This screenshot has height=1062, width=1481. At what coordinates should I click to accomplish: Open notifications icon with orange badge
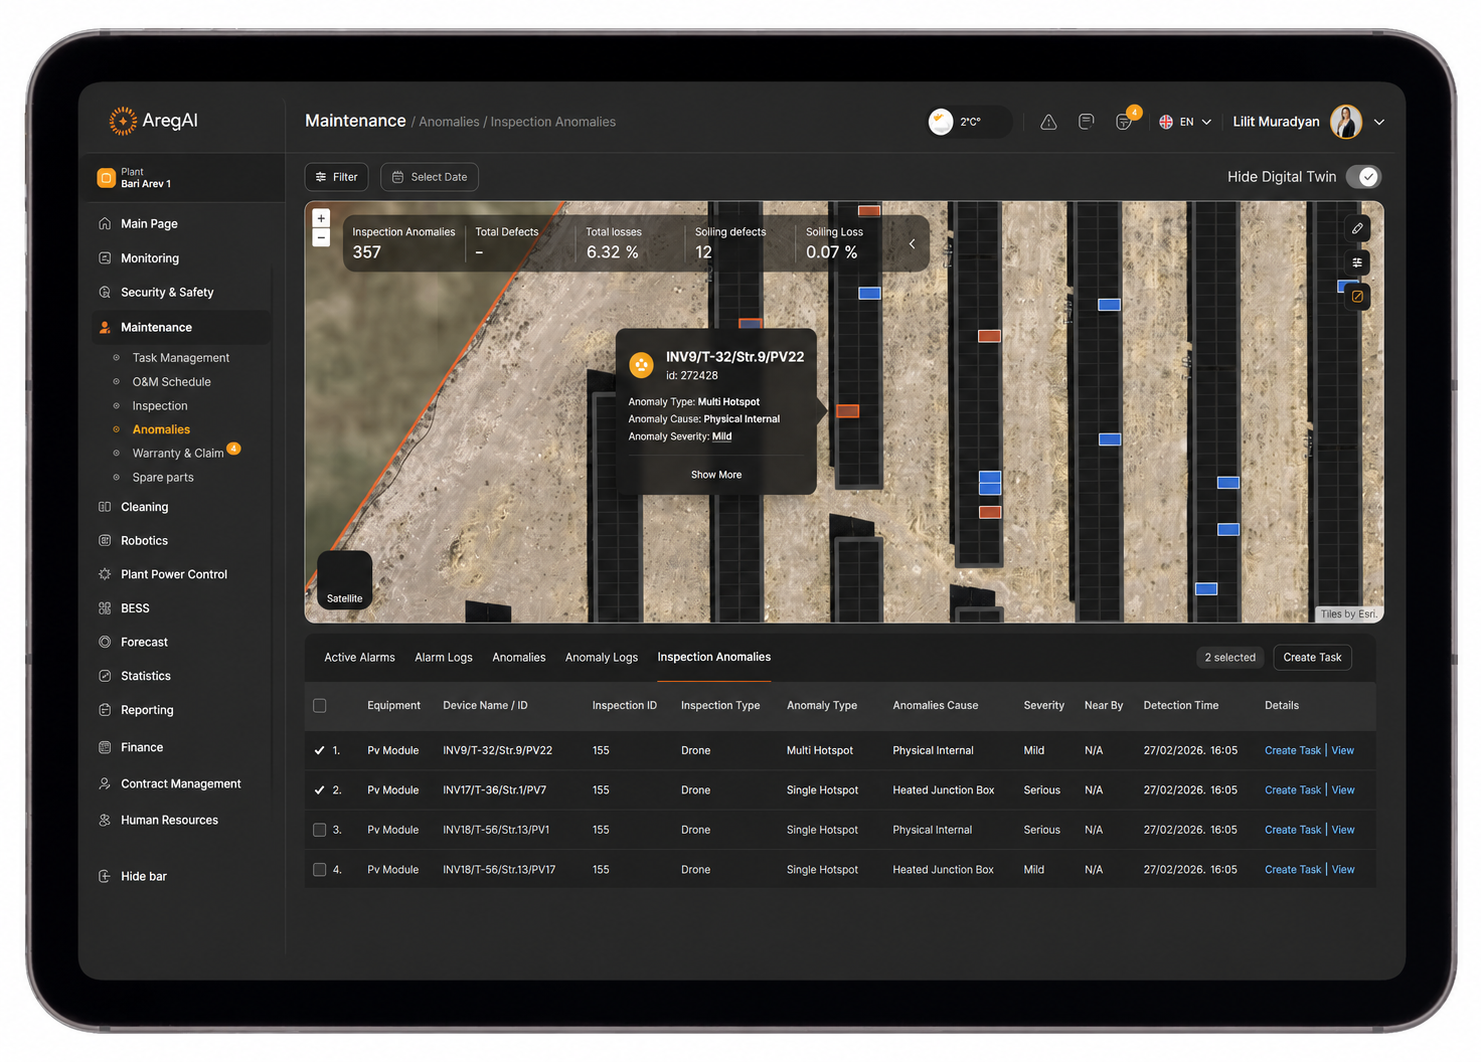tap(1125, 121)
